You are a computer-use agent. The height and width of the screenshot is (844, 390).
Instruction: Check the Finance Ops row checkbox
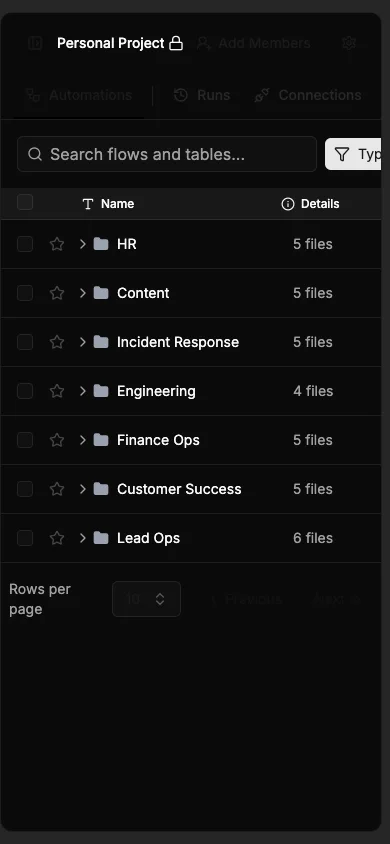pyautogui.click(x=25, y=440)
